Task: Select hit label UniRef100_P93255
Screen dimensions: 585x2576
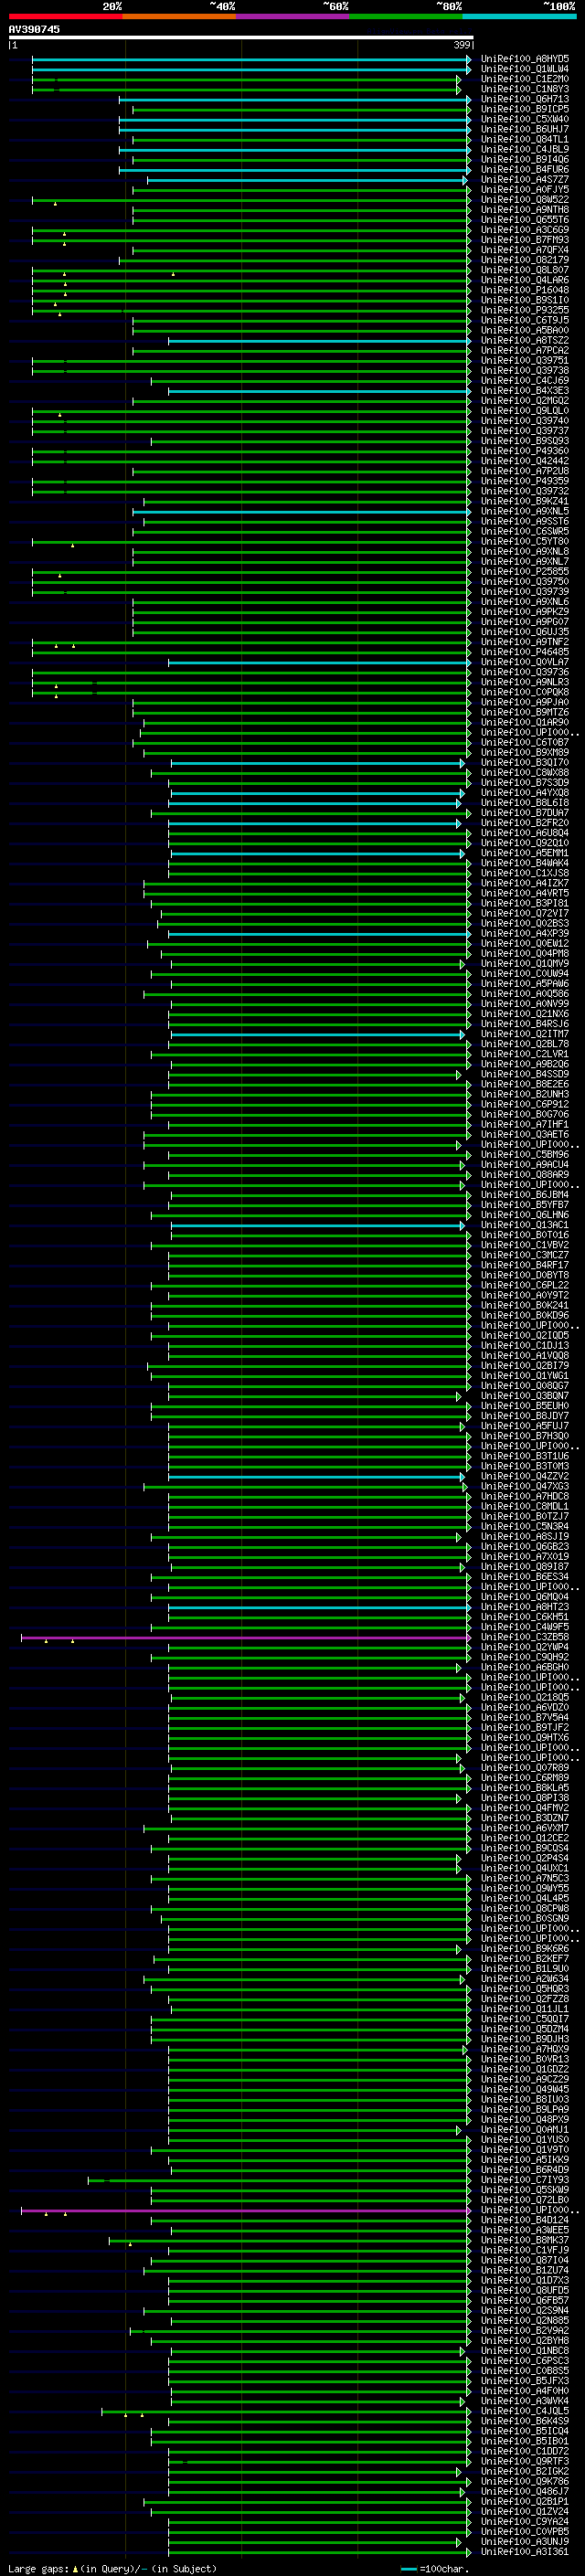Action: point(524,310)
